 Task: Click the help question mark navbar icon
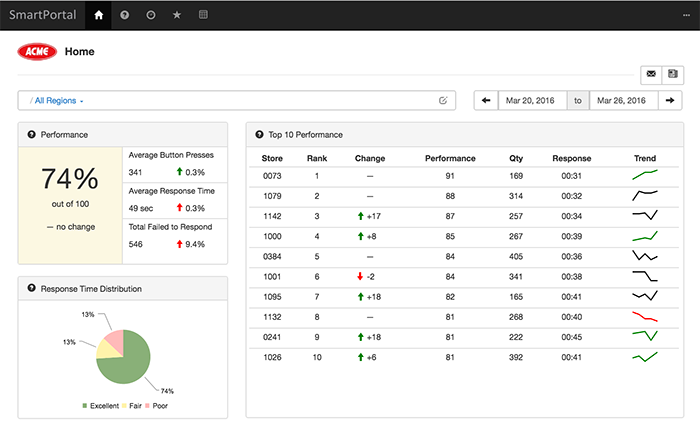pos(125,15)
